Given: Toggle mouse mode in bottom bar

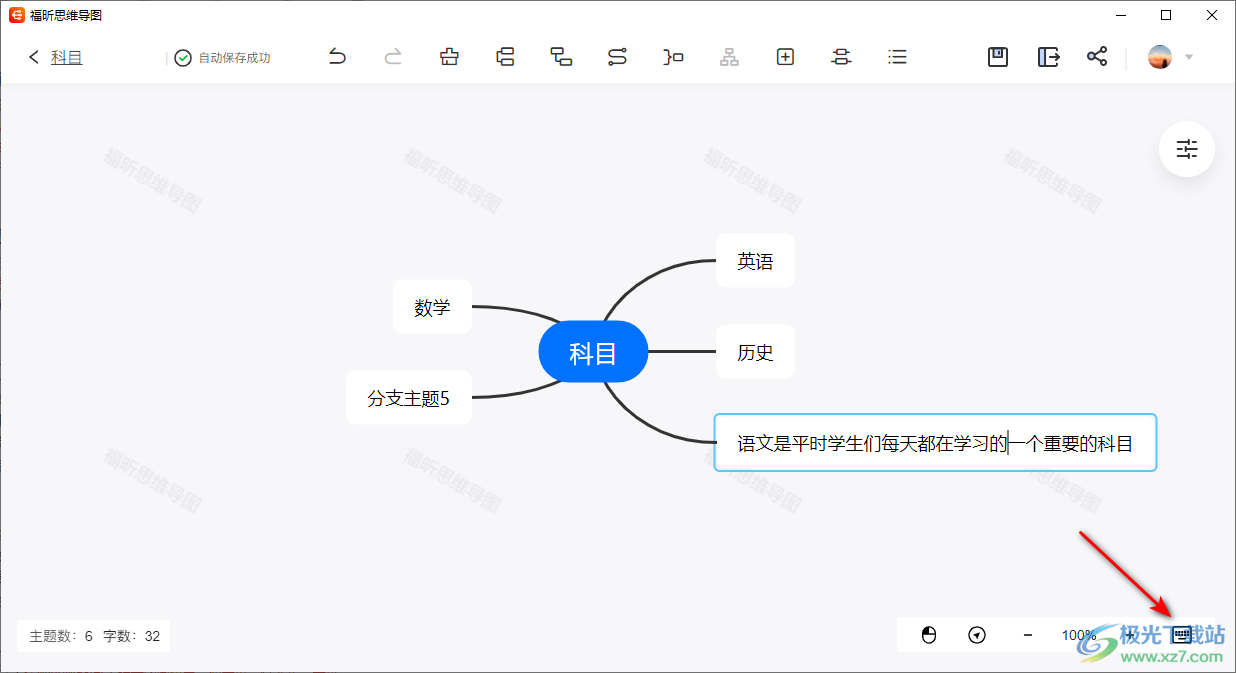Looking at the screenshot, I should pyautogui.click(x=929, y=635).
